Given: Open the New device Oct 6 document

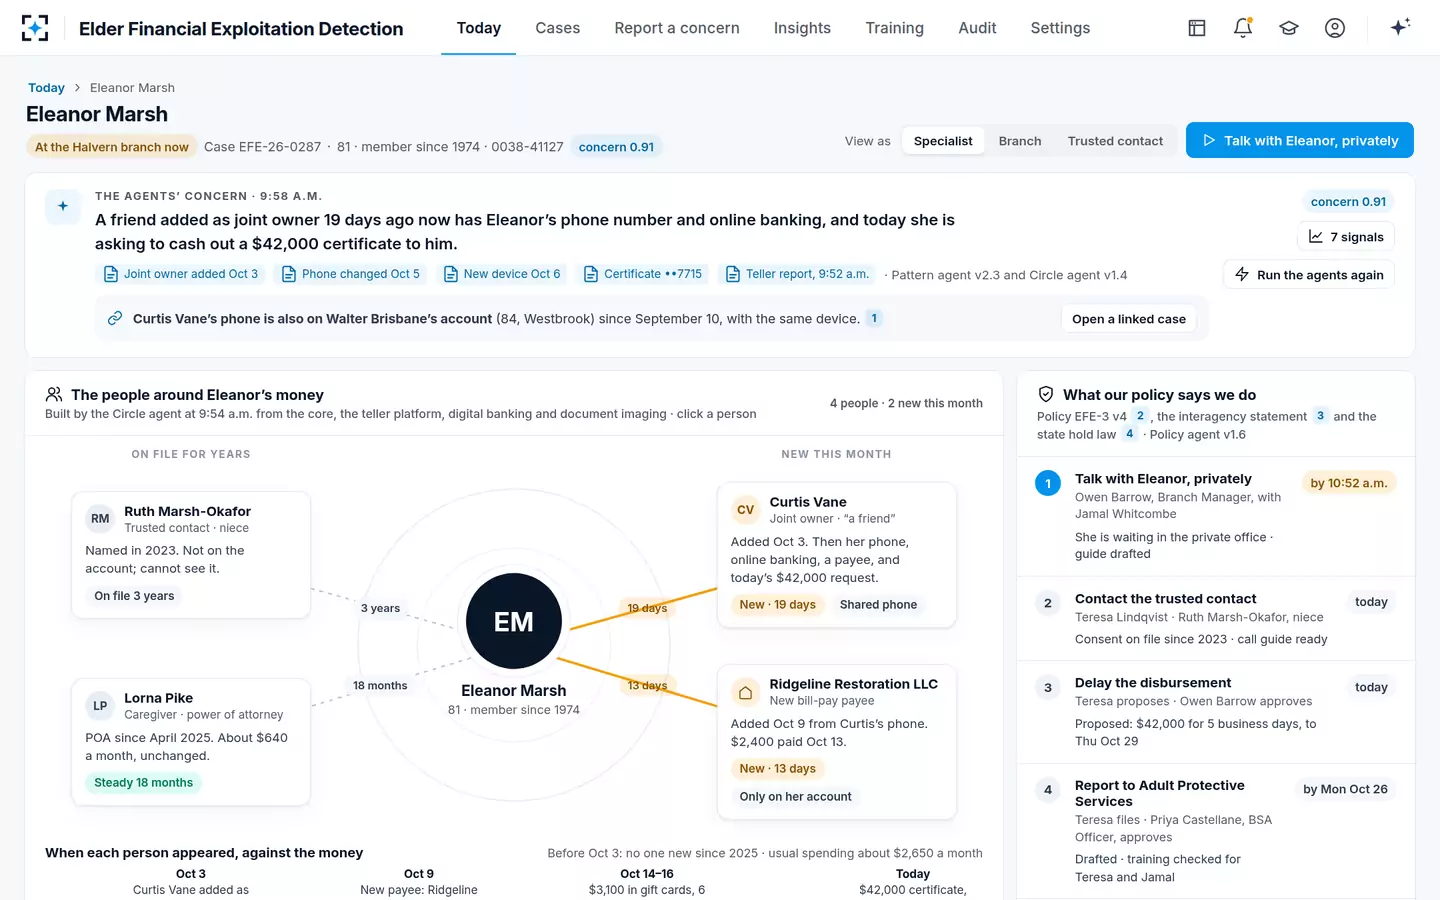Looking at the screenshot, I should (502, 274).
